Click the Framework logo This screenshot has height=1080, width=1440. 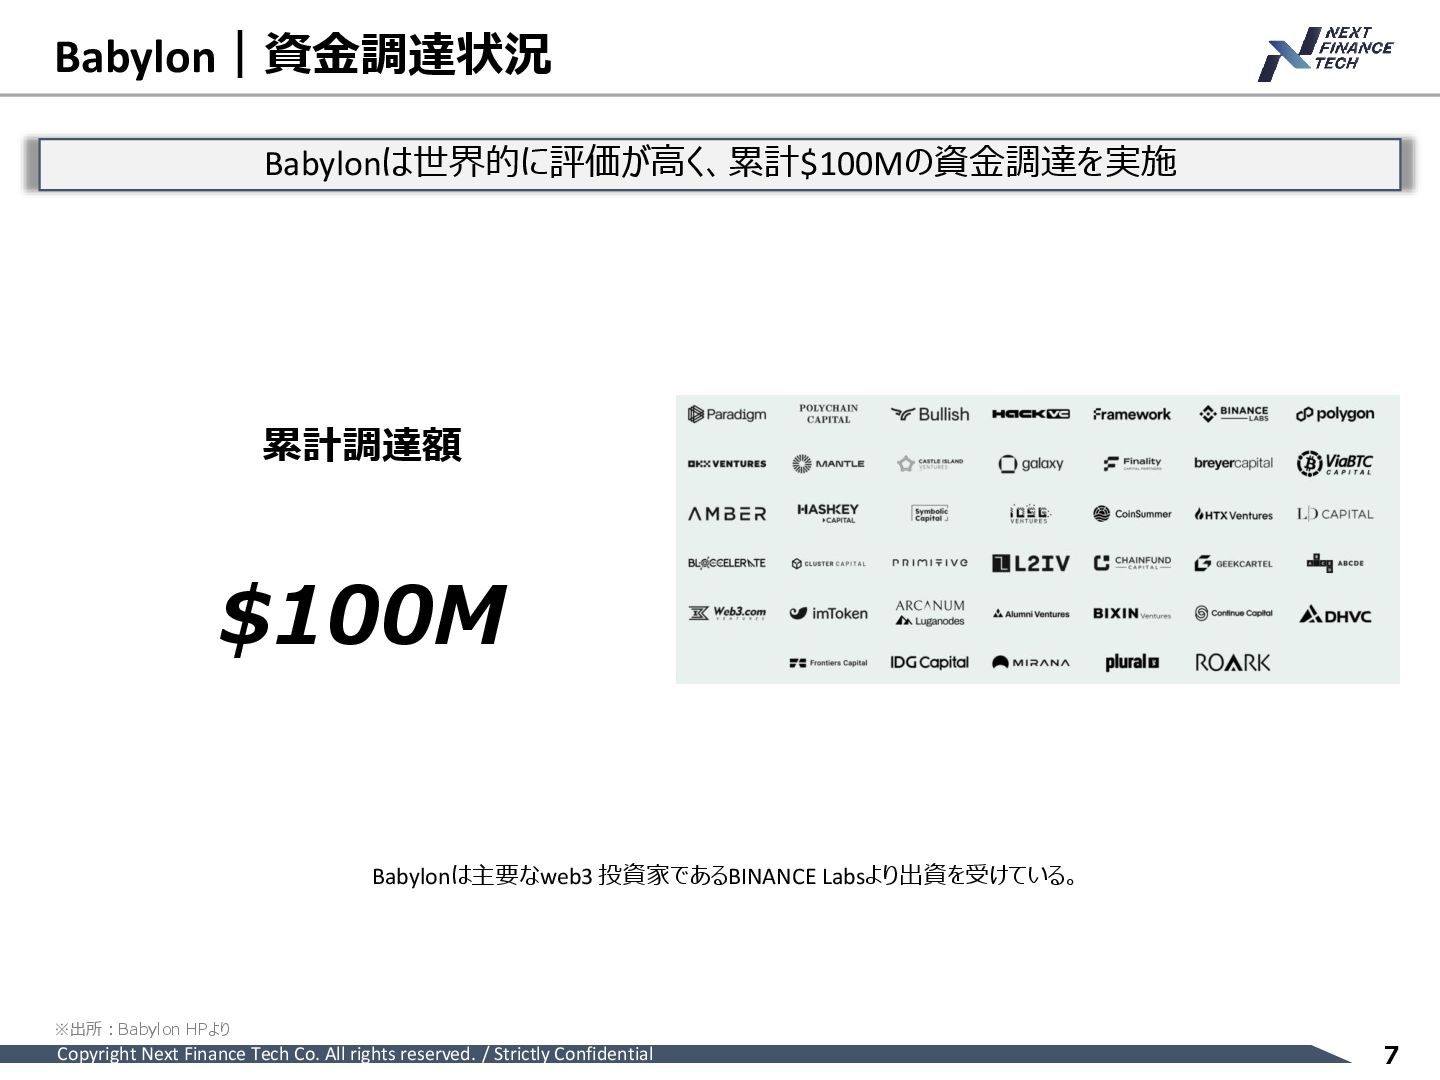point(1132,414)
